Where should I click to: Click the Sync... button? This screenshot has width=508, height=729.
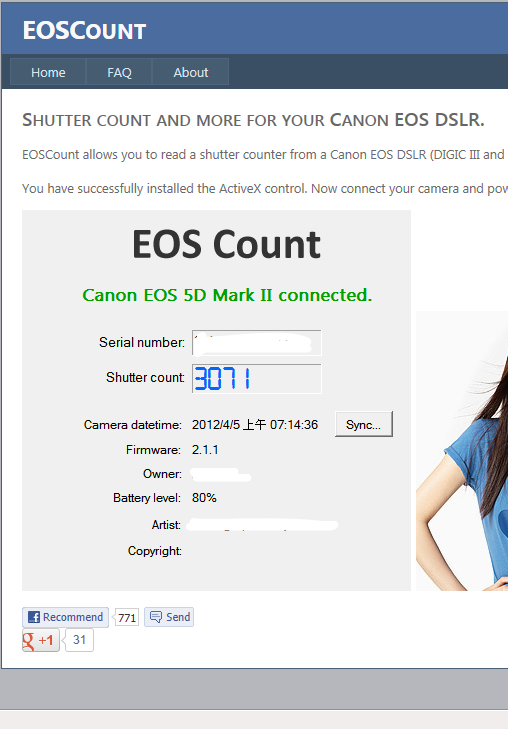(363, 424)
